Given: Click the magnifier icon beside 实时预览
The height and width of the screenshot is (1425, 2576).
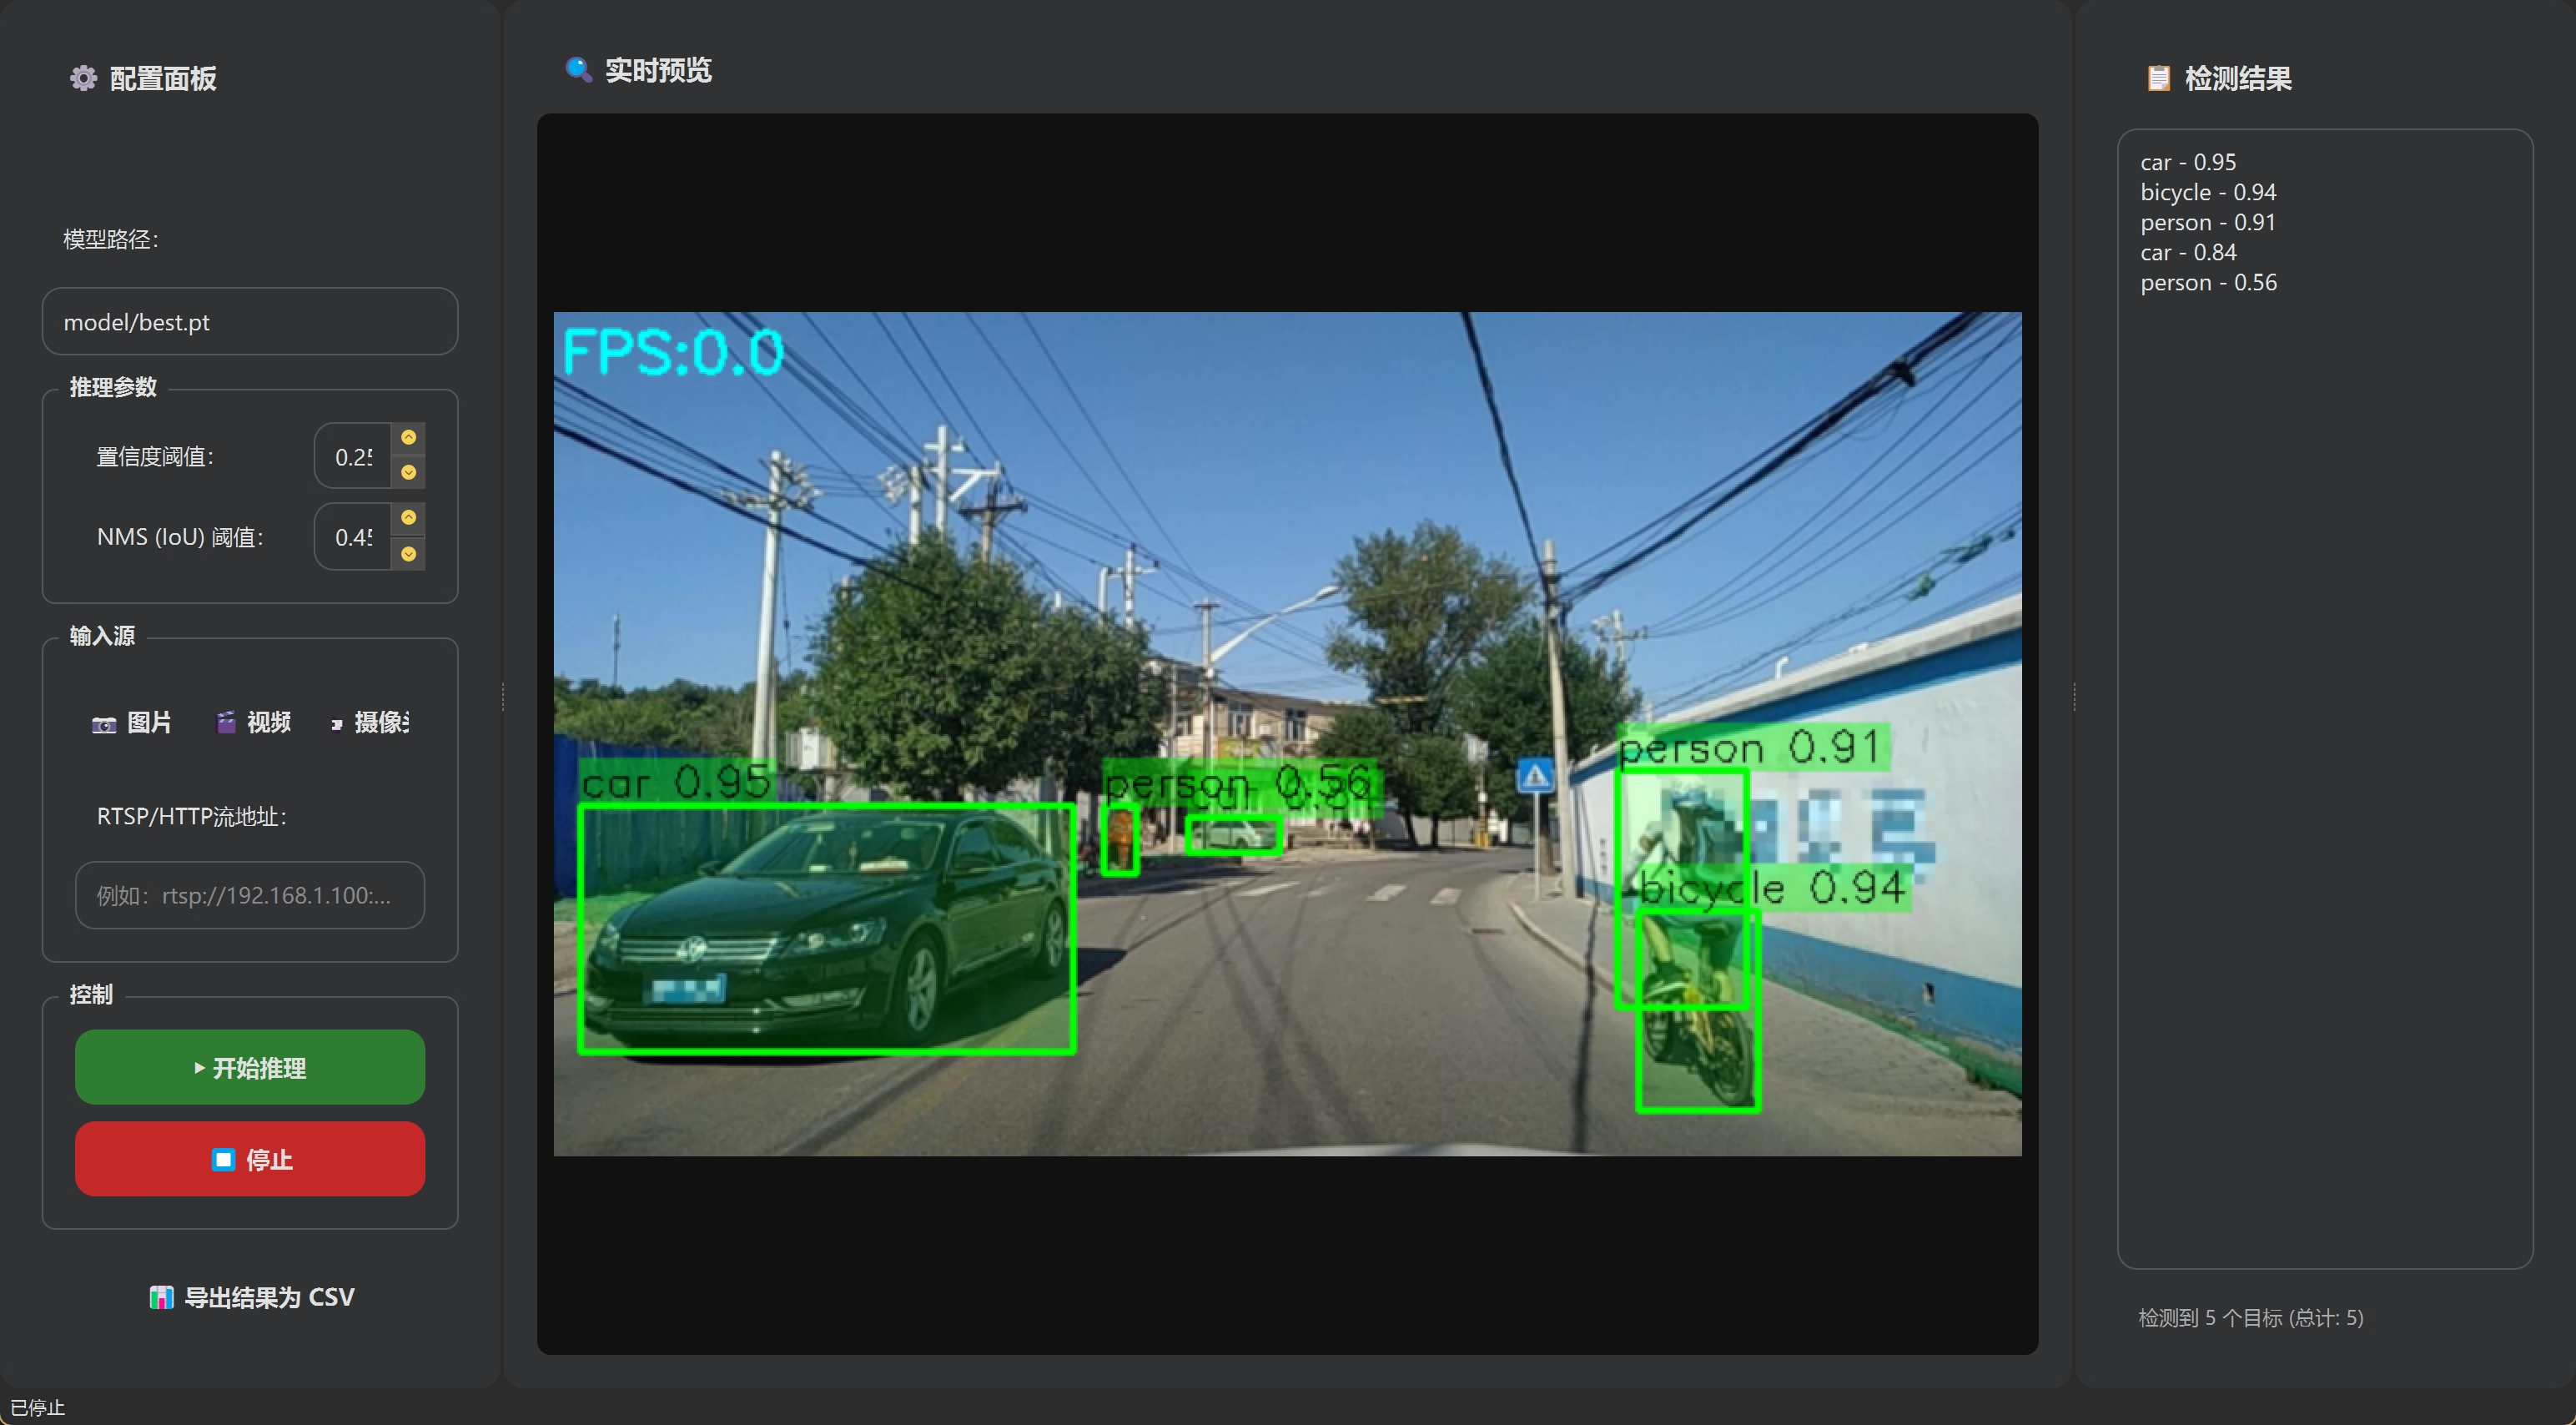Looking at the screenshot, I should coord(578,69).
